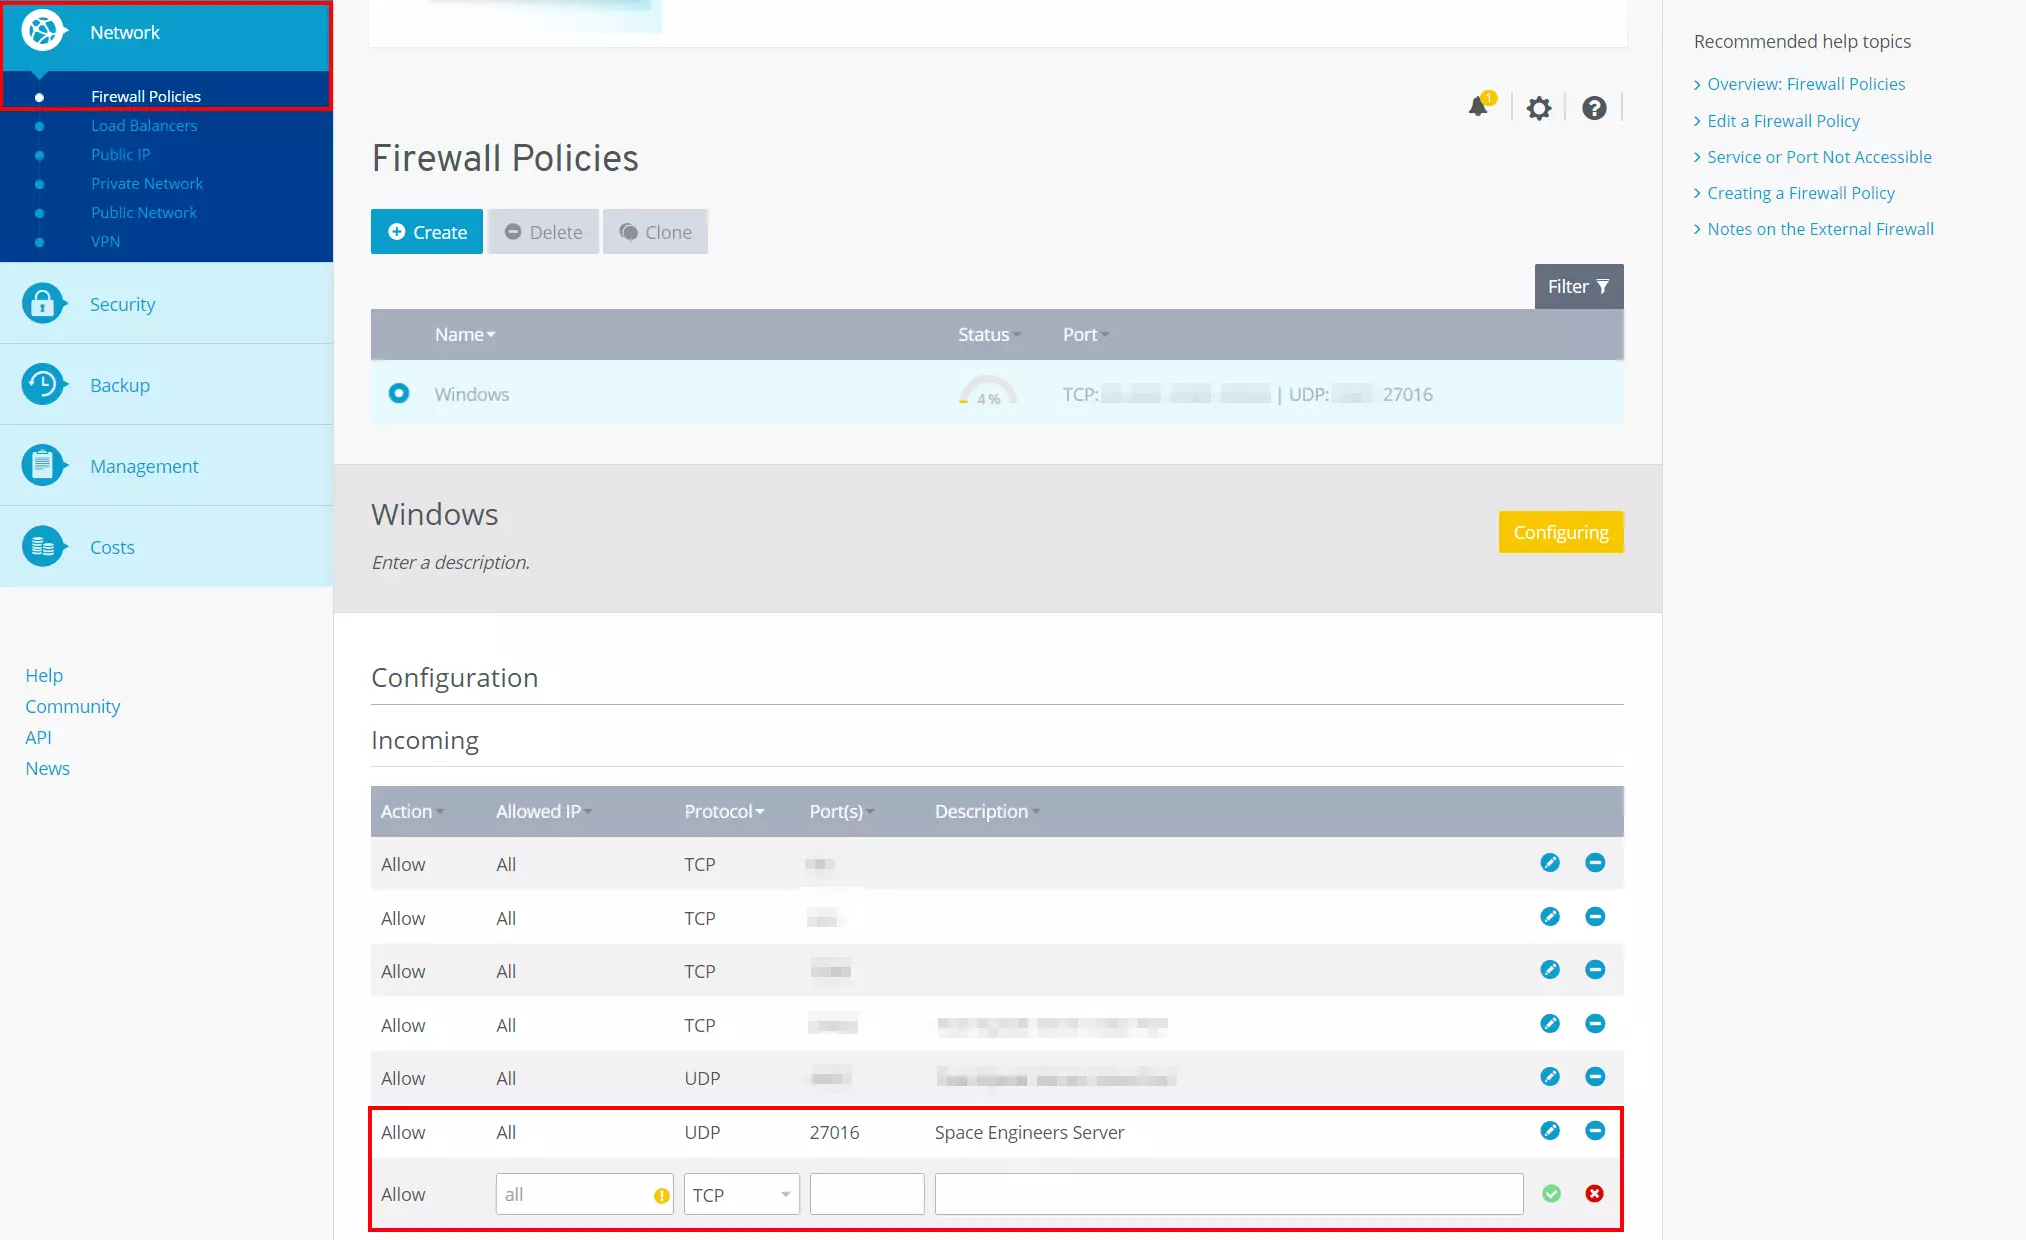Sort rules by Protocol column
This screenshot has width=2026, height=1240.
click(724, 811)
